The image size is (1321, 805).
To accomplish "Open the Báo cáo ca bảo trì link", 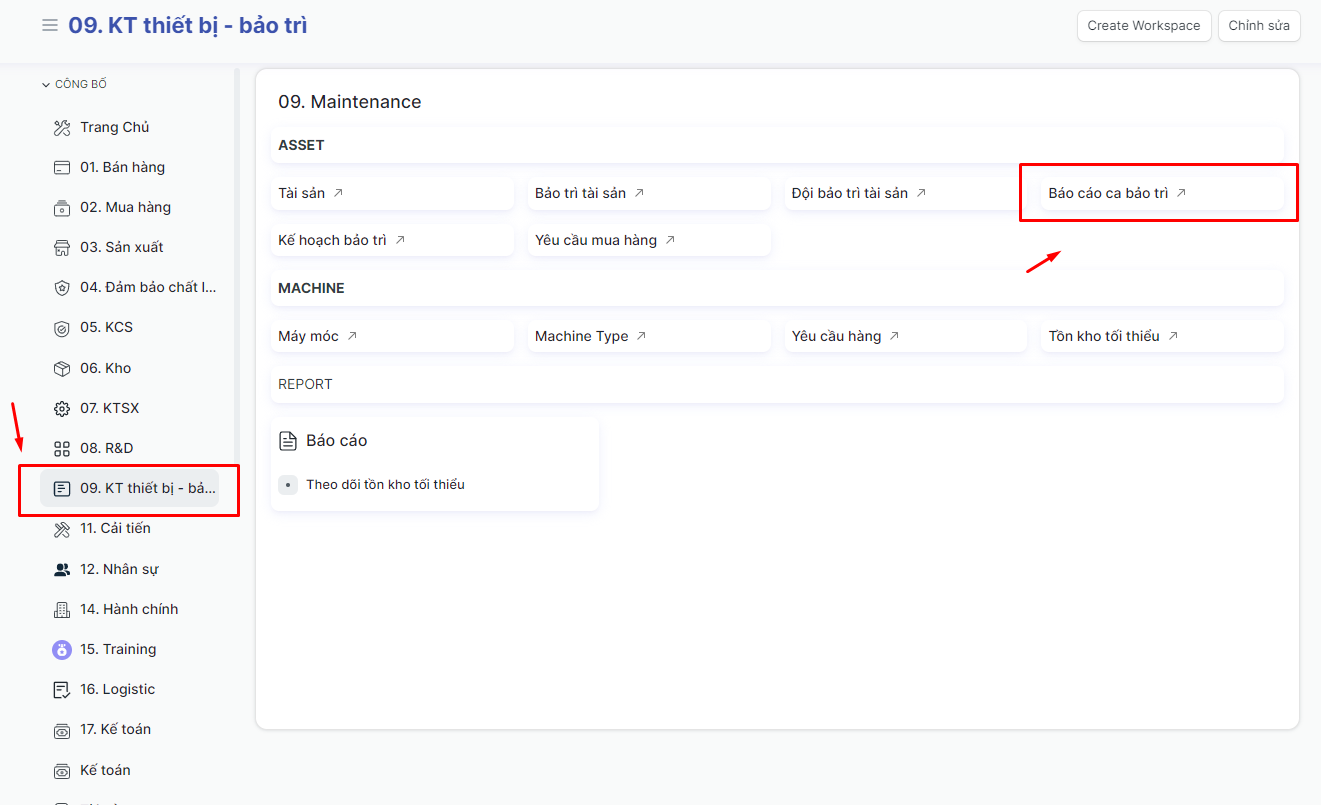I will point(1108,193).
